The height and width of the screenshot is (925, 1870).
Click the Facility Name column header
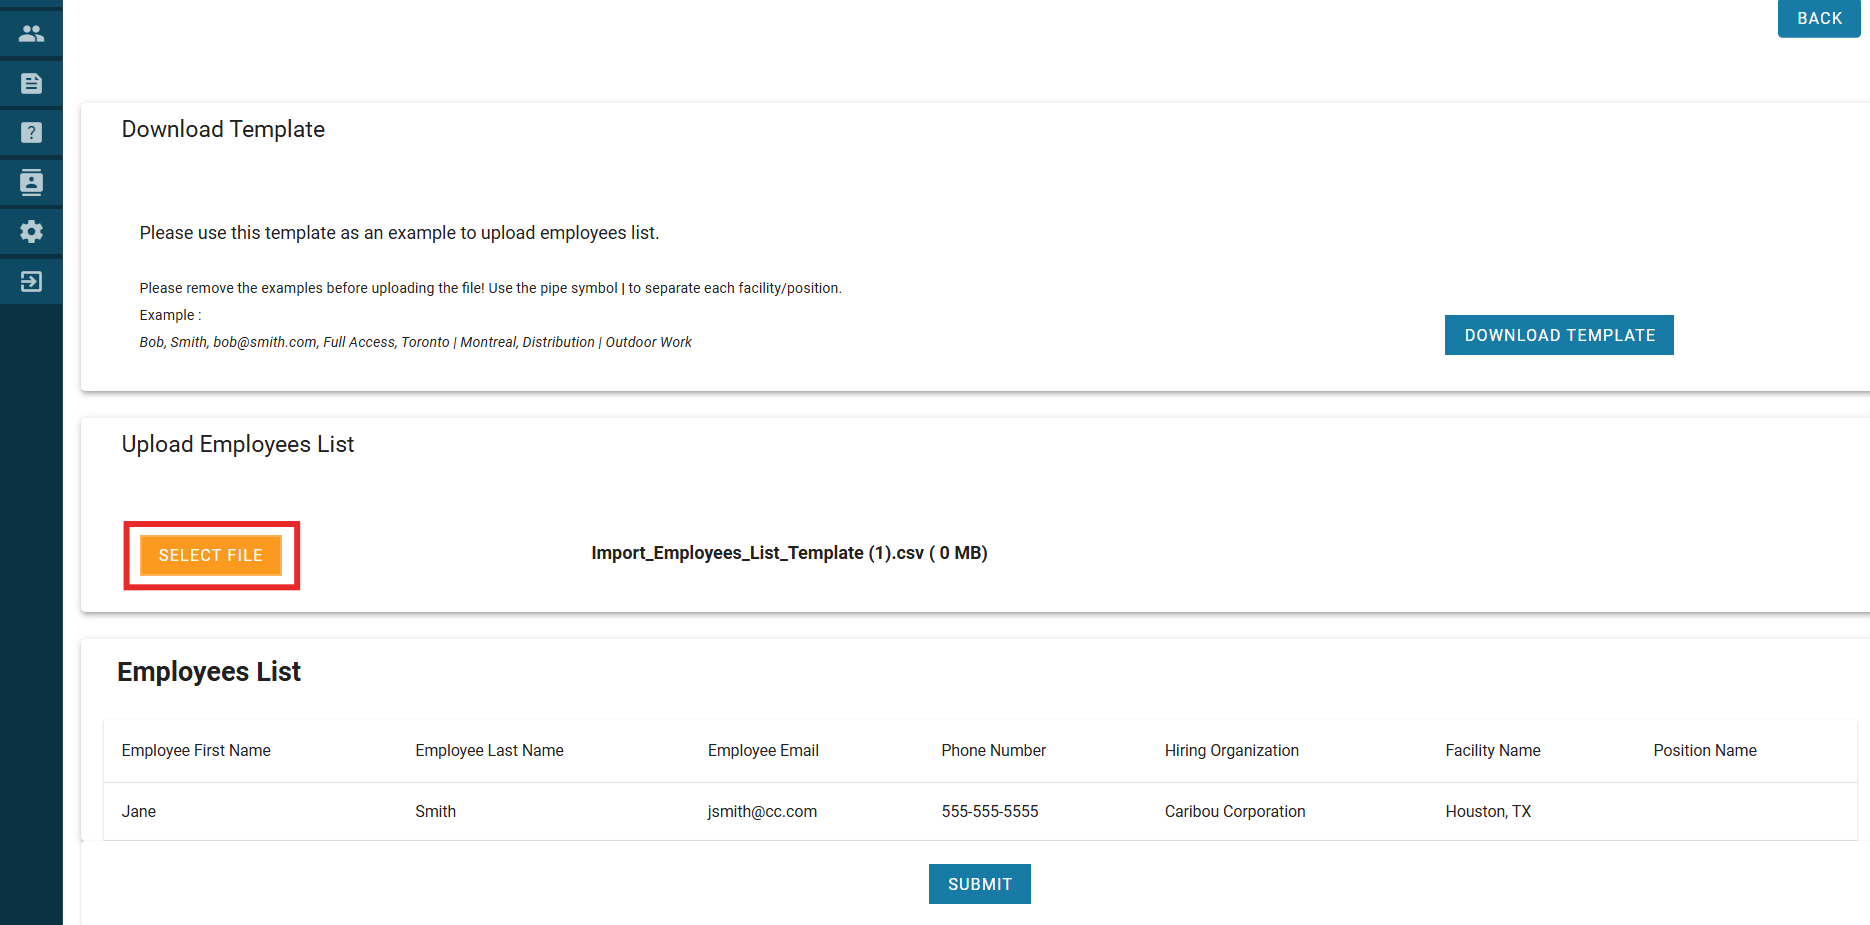(1492, 750)
